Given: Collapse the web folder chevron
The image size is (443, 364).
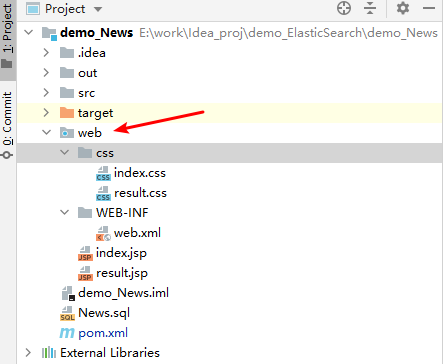Looking at the screenshot, I should (x=47, y=132).
